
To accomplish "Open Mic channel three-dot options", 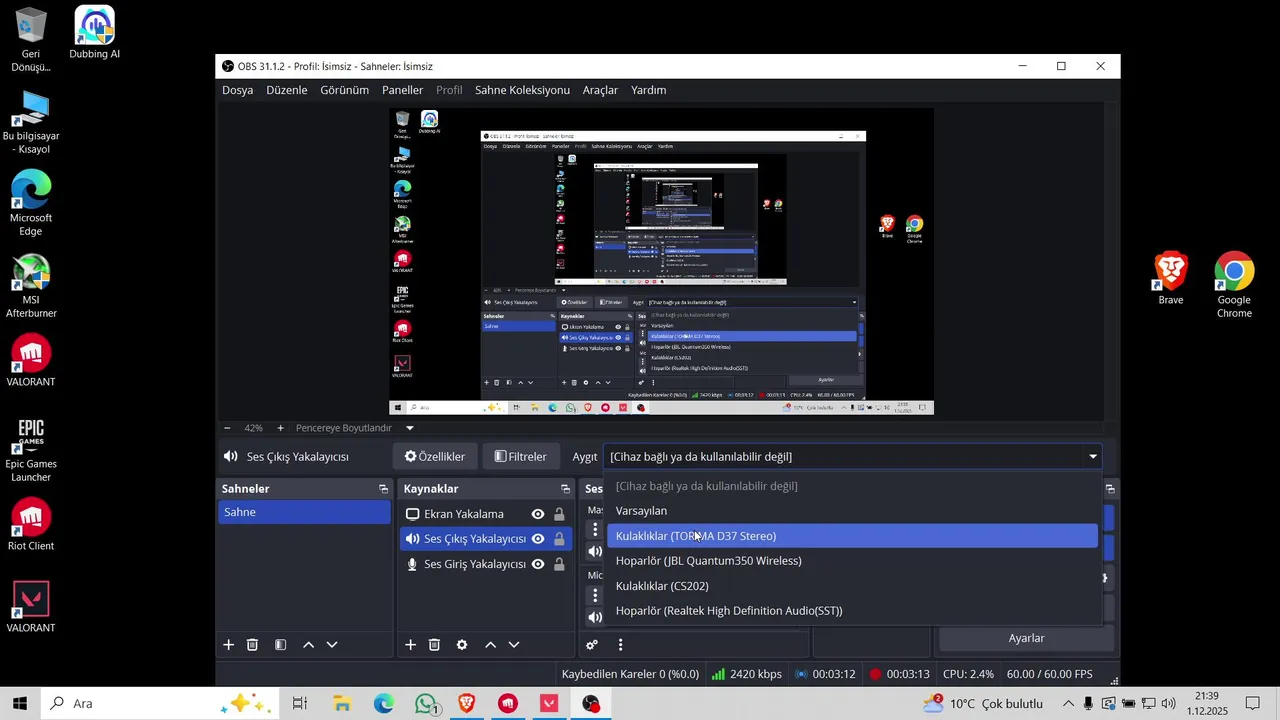I will (x=595, y=595).
